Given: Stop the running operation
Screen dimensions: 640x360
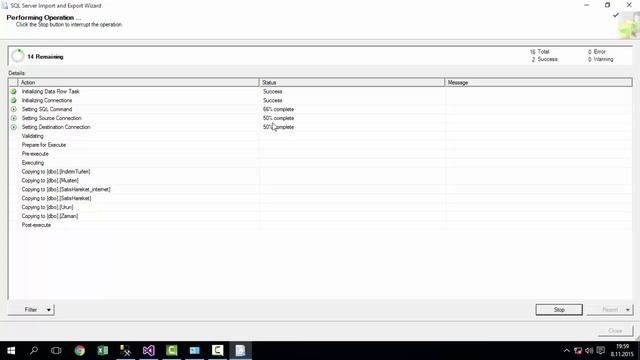Looking at the screenshot, I should (559, 310).
